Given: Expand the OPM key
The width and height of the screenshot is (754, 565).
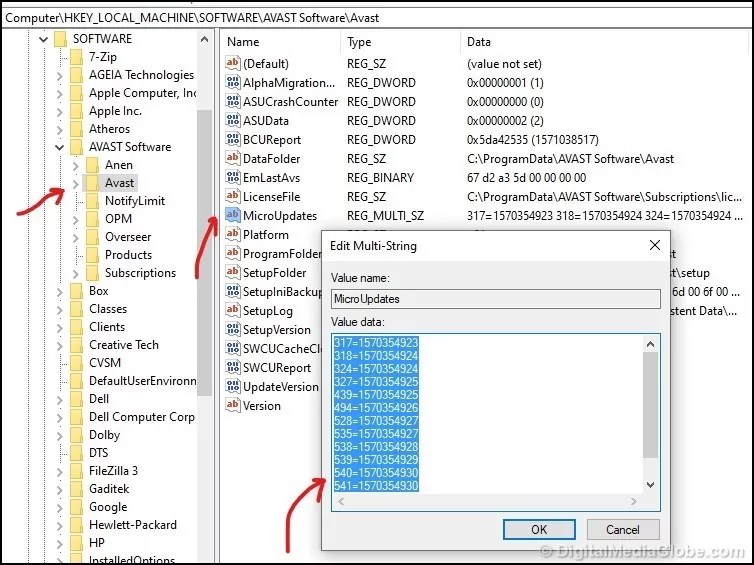Looking at the screenshot, I should [75, 219].
